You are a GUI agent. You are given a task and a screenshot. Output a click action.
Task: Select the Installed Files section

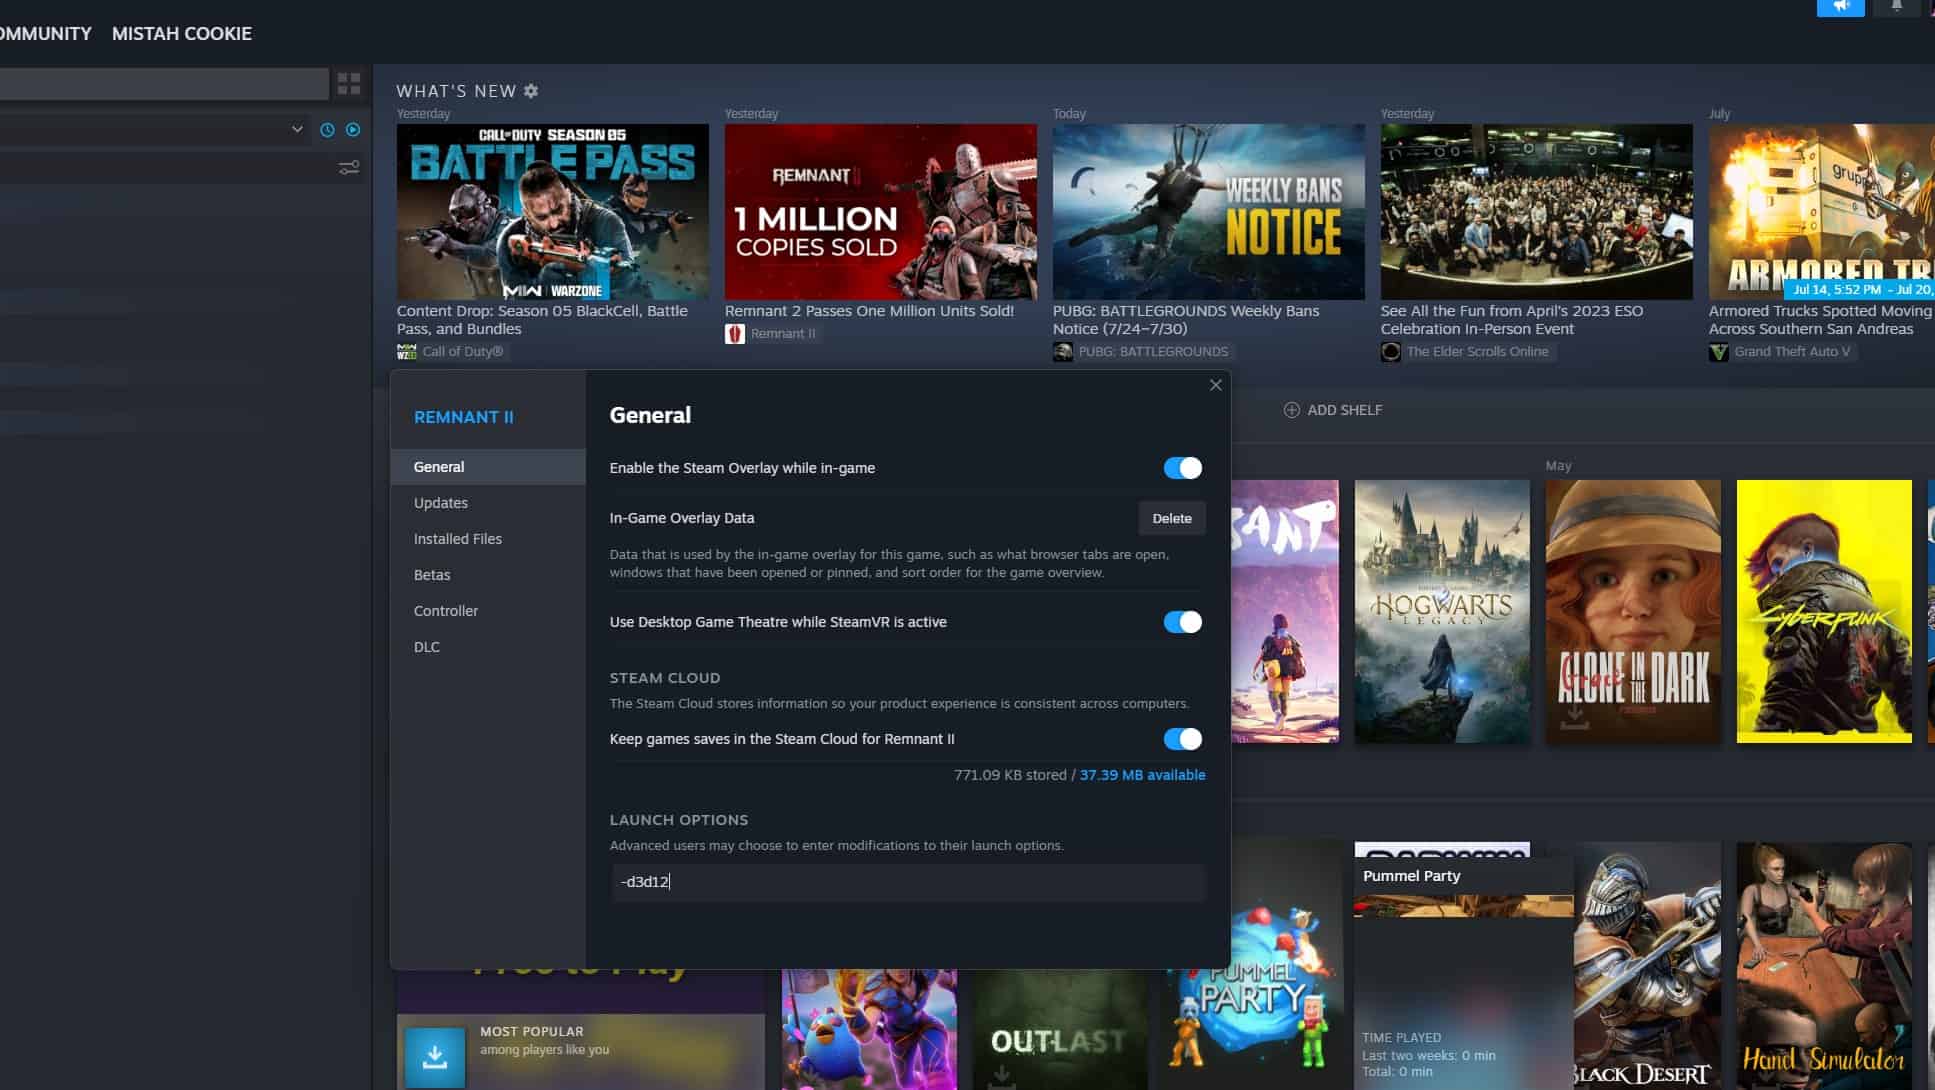[x=457, y=537]
